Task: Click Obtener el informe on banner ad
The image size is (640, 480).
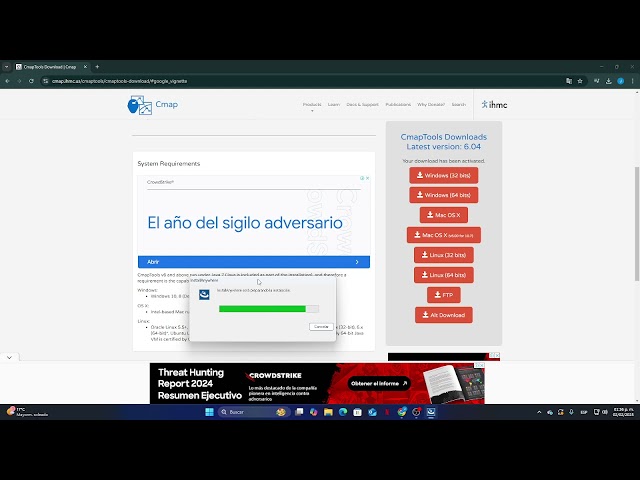Action: point(379,384)
